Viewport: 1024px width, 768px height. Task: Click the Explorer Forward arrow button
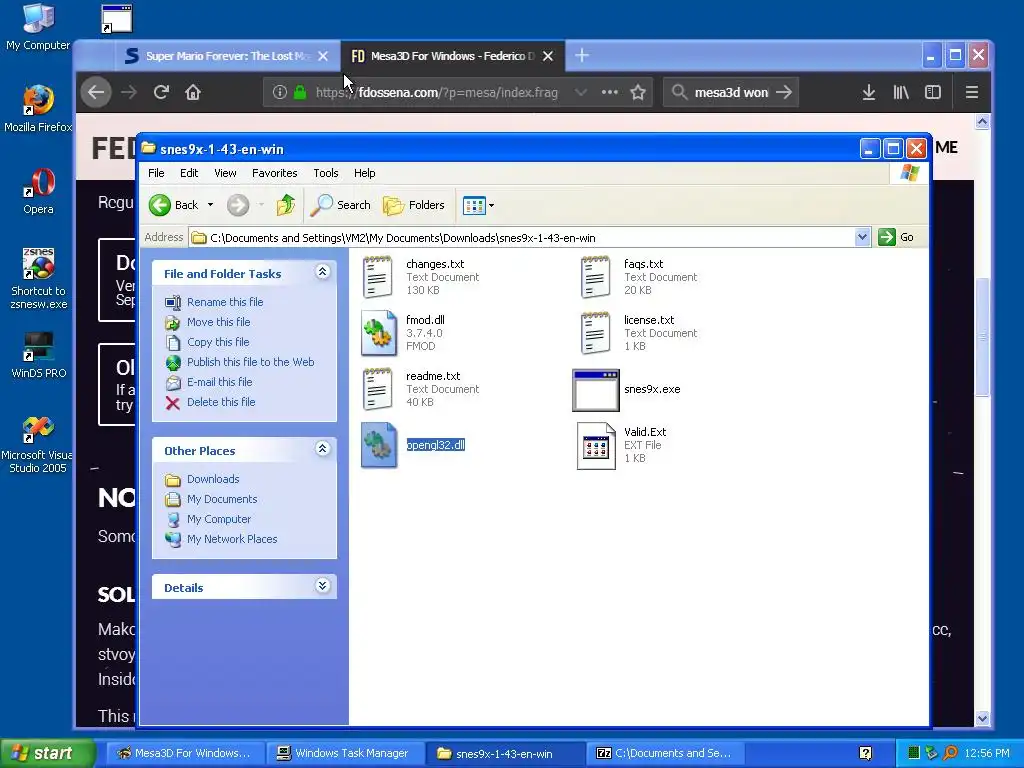coord(238,205)
